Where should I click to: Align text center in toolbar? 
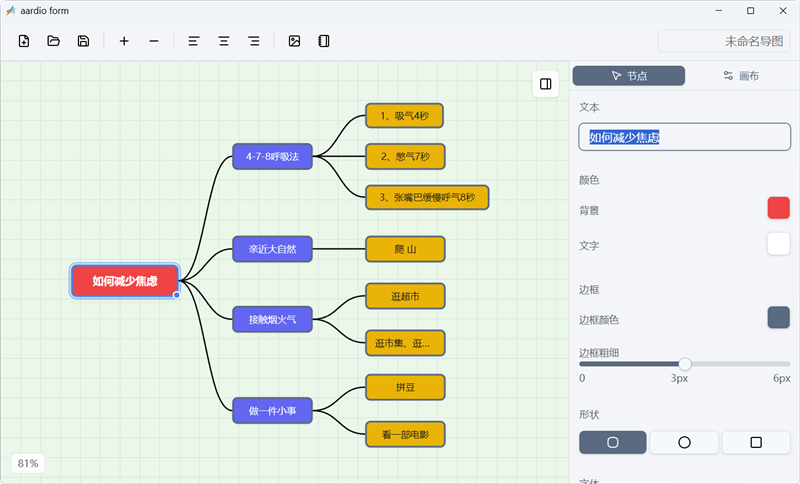[223, 41]
